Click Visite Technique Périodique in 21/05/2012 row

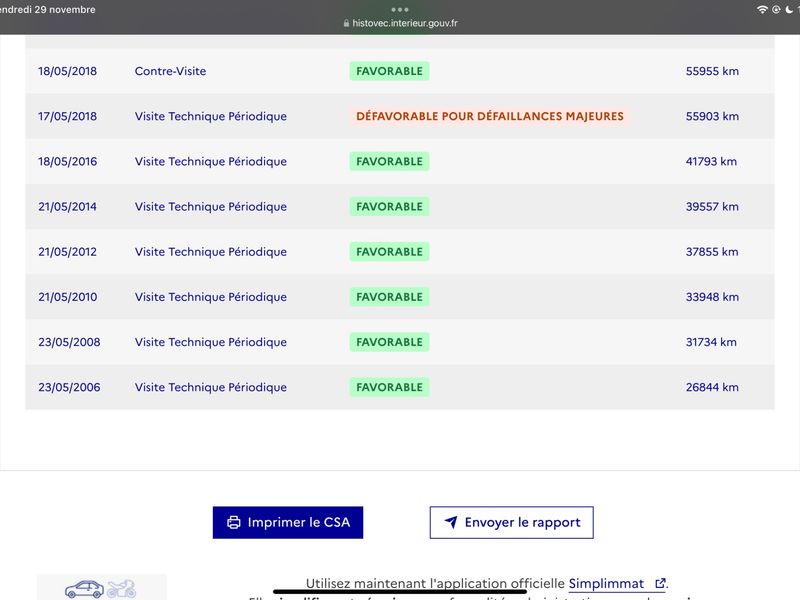pyautogui.click(x=211, y=252)
